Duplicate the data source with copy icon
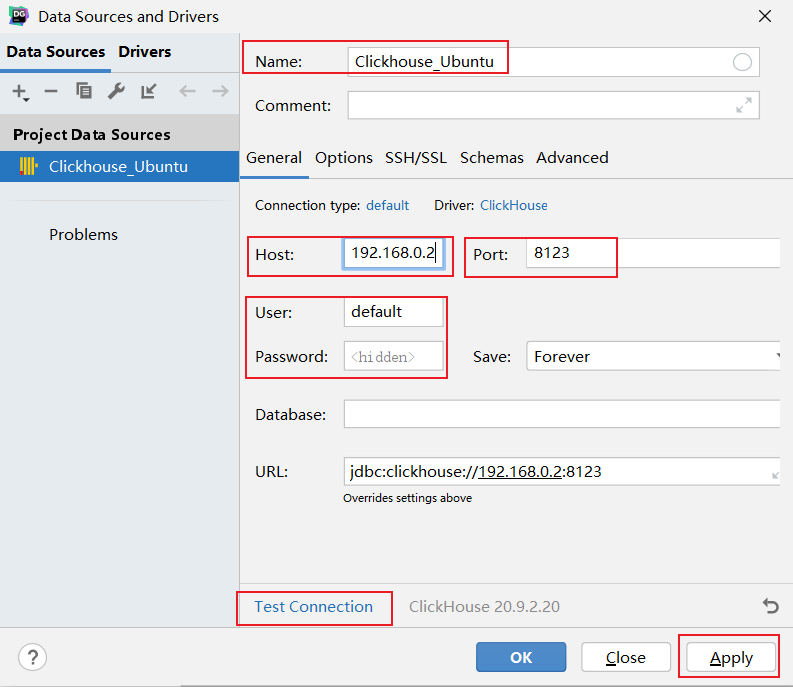793x687 pixels. 83,91
